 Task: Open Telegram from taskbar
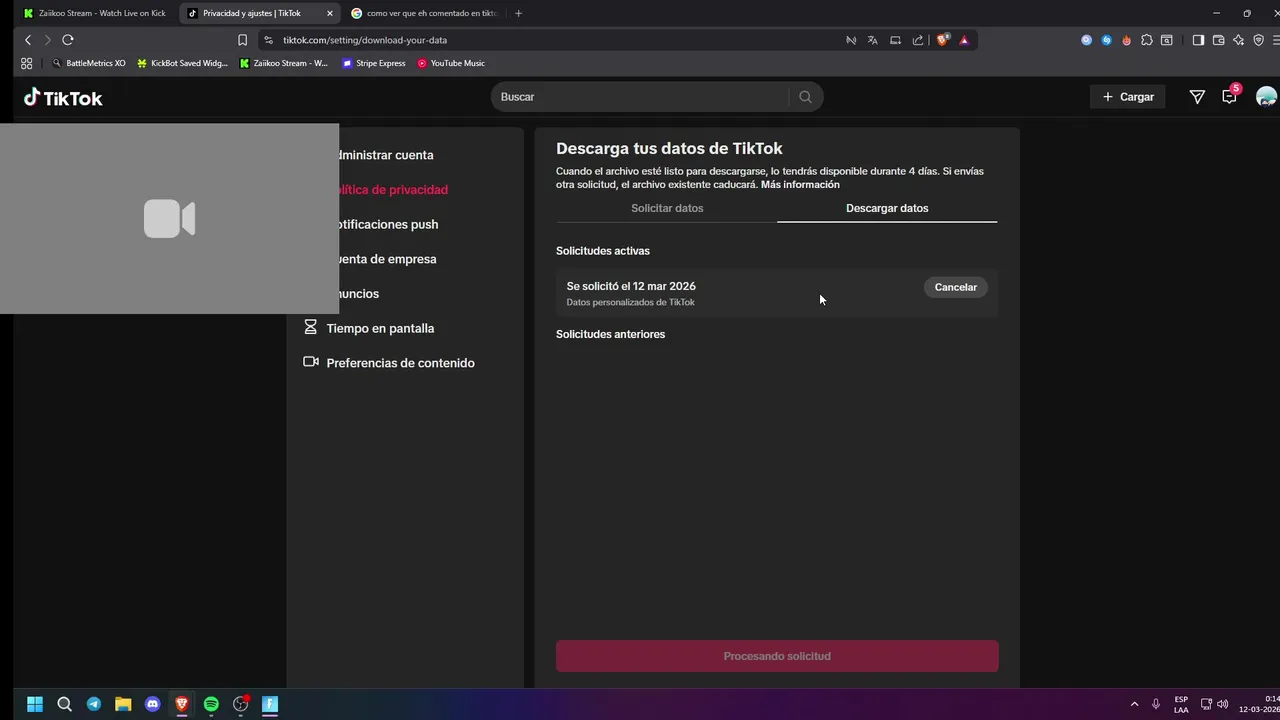[94, 704]
